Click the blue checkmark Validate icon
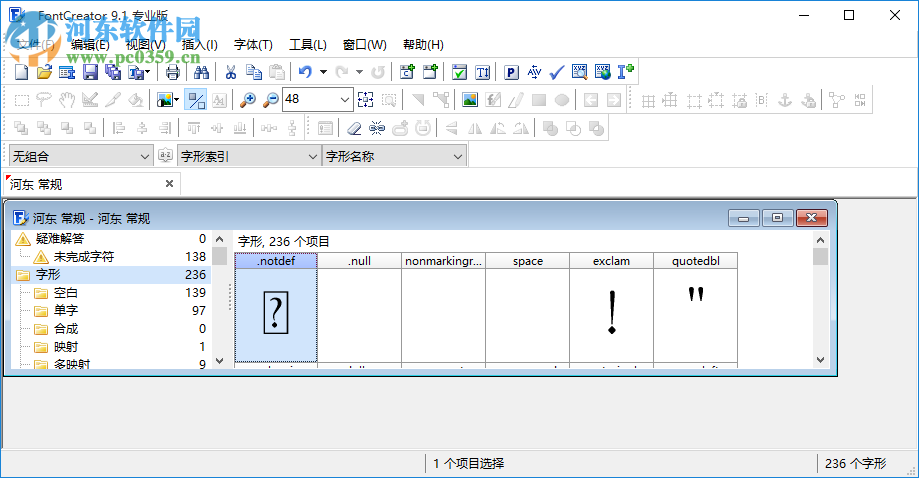Viewport: 919px width, 478px height. [x=557, y=72]
